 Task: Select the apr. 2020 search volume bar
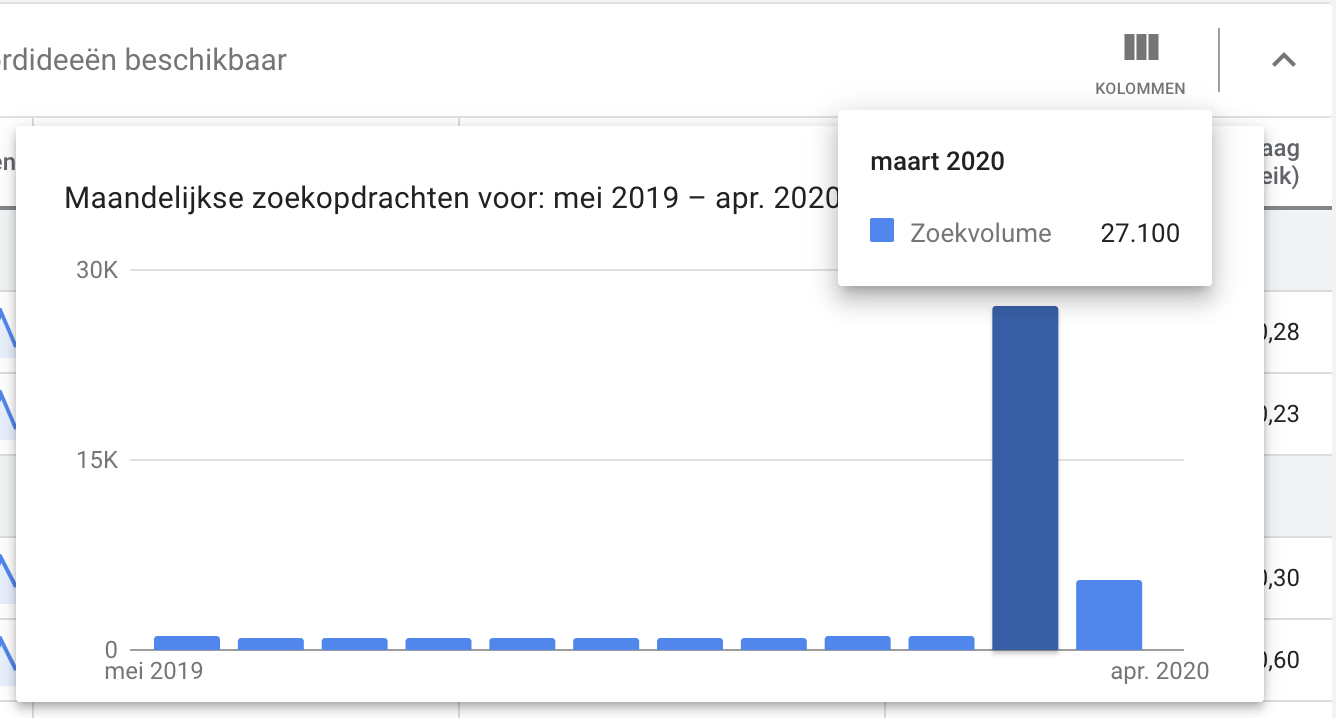point(1109,615)
